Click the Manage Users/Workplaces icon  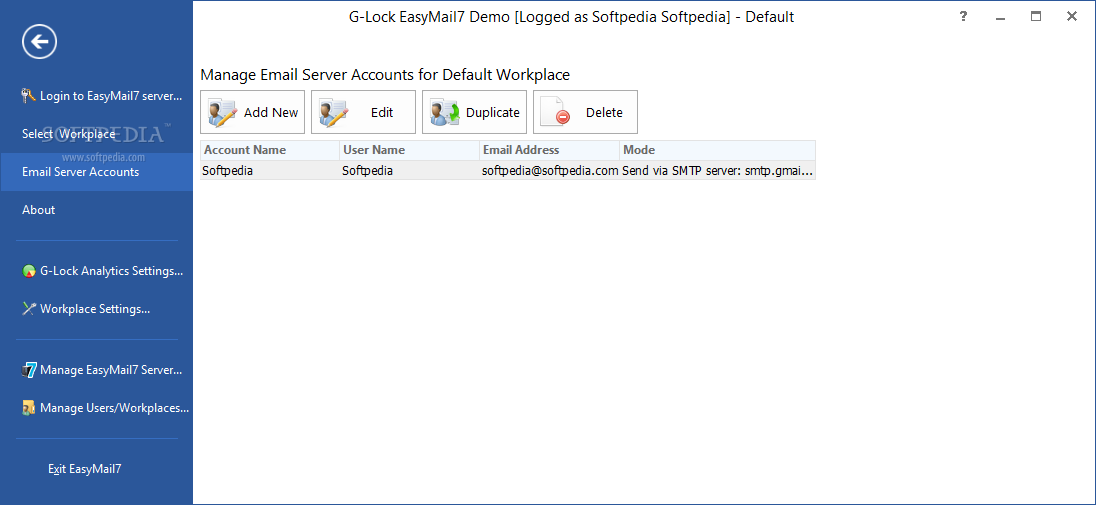(x=29, y=408)
